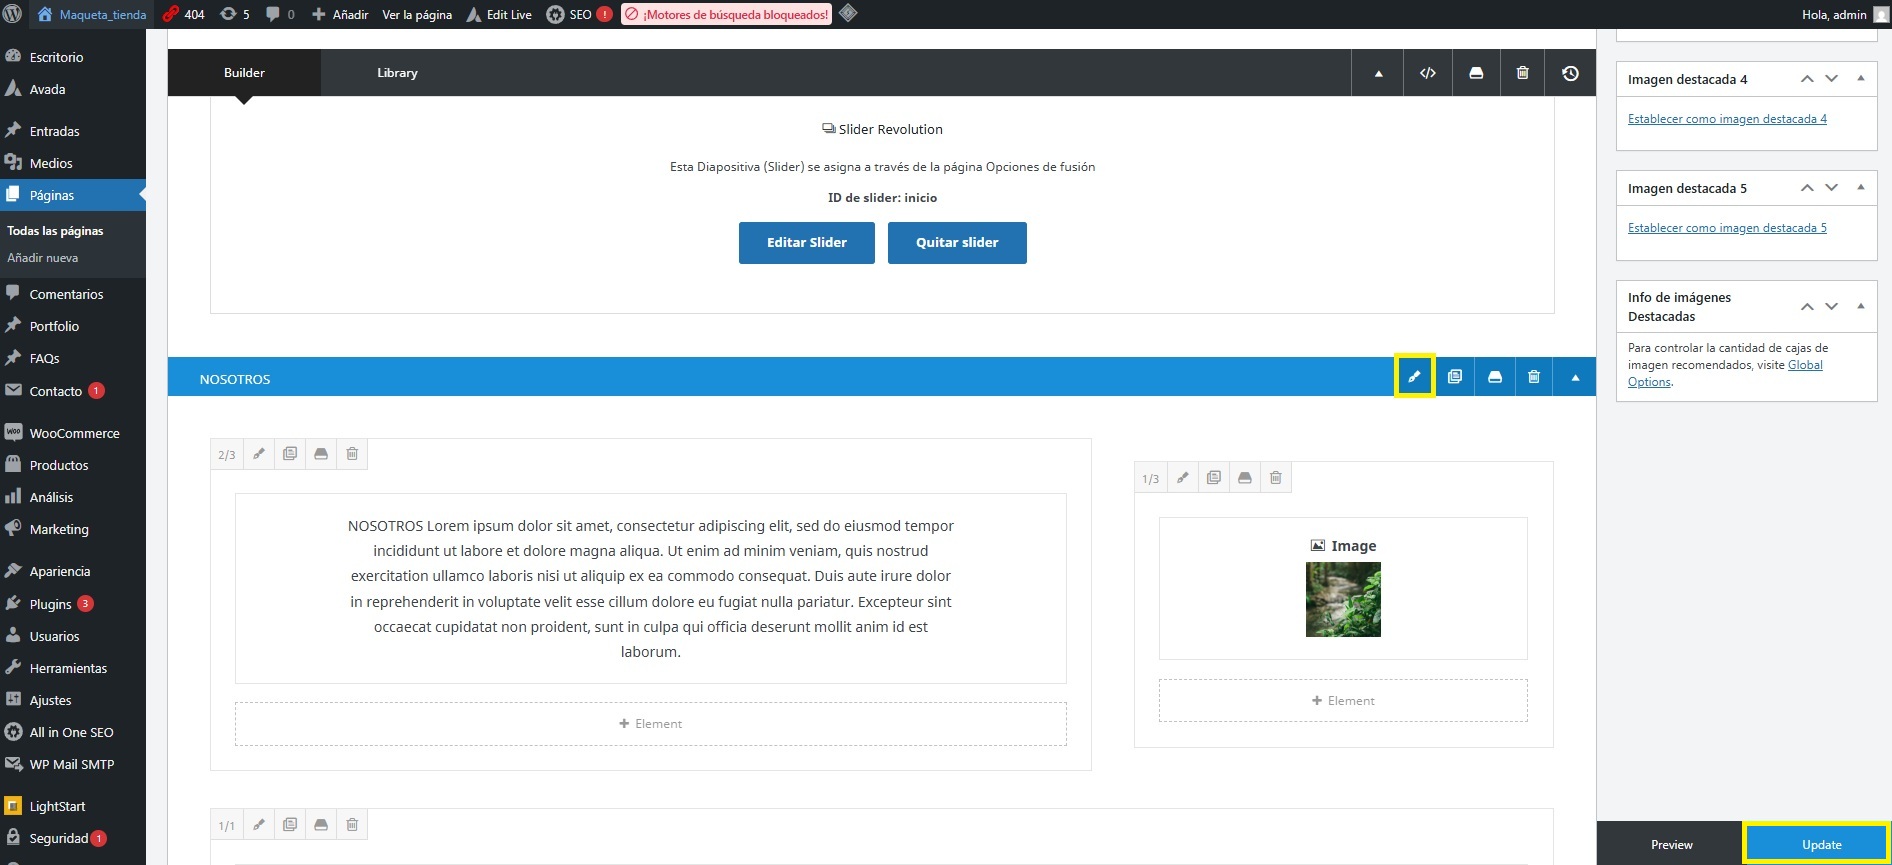Collapse all containers using builder toolbar arrow
Viewport: 1892px width, 865px height.
1378,73
